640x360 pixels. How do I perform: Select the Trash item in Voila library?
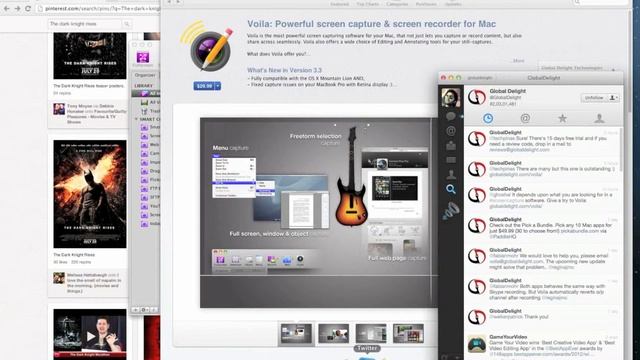coord(150,111)
